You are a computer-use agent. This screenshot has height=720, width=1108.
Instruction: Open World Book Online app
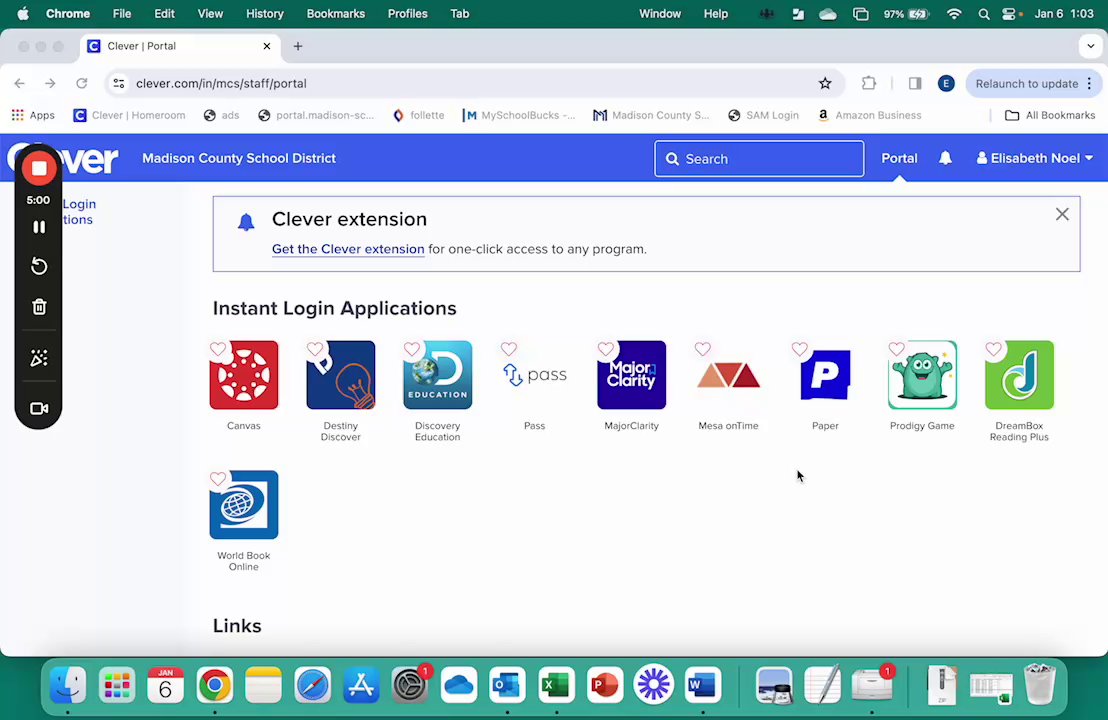pyautogui.click(x=244, y=504)
